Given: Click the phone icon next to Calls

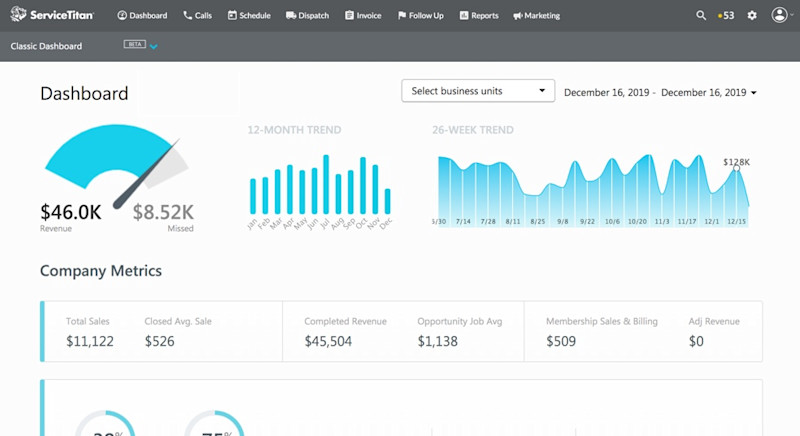Looking at the screenshot, I should (187, 15).
